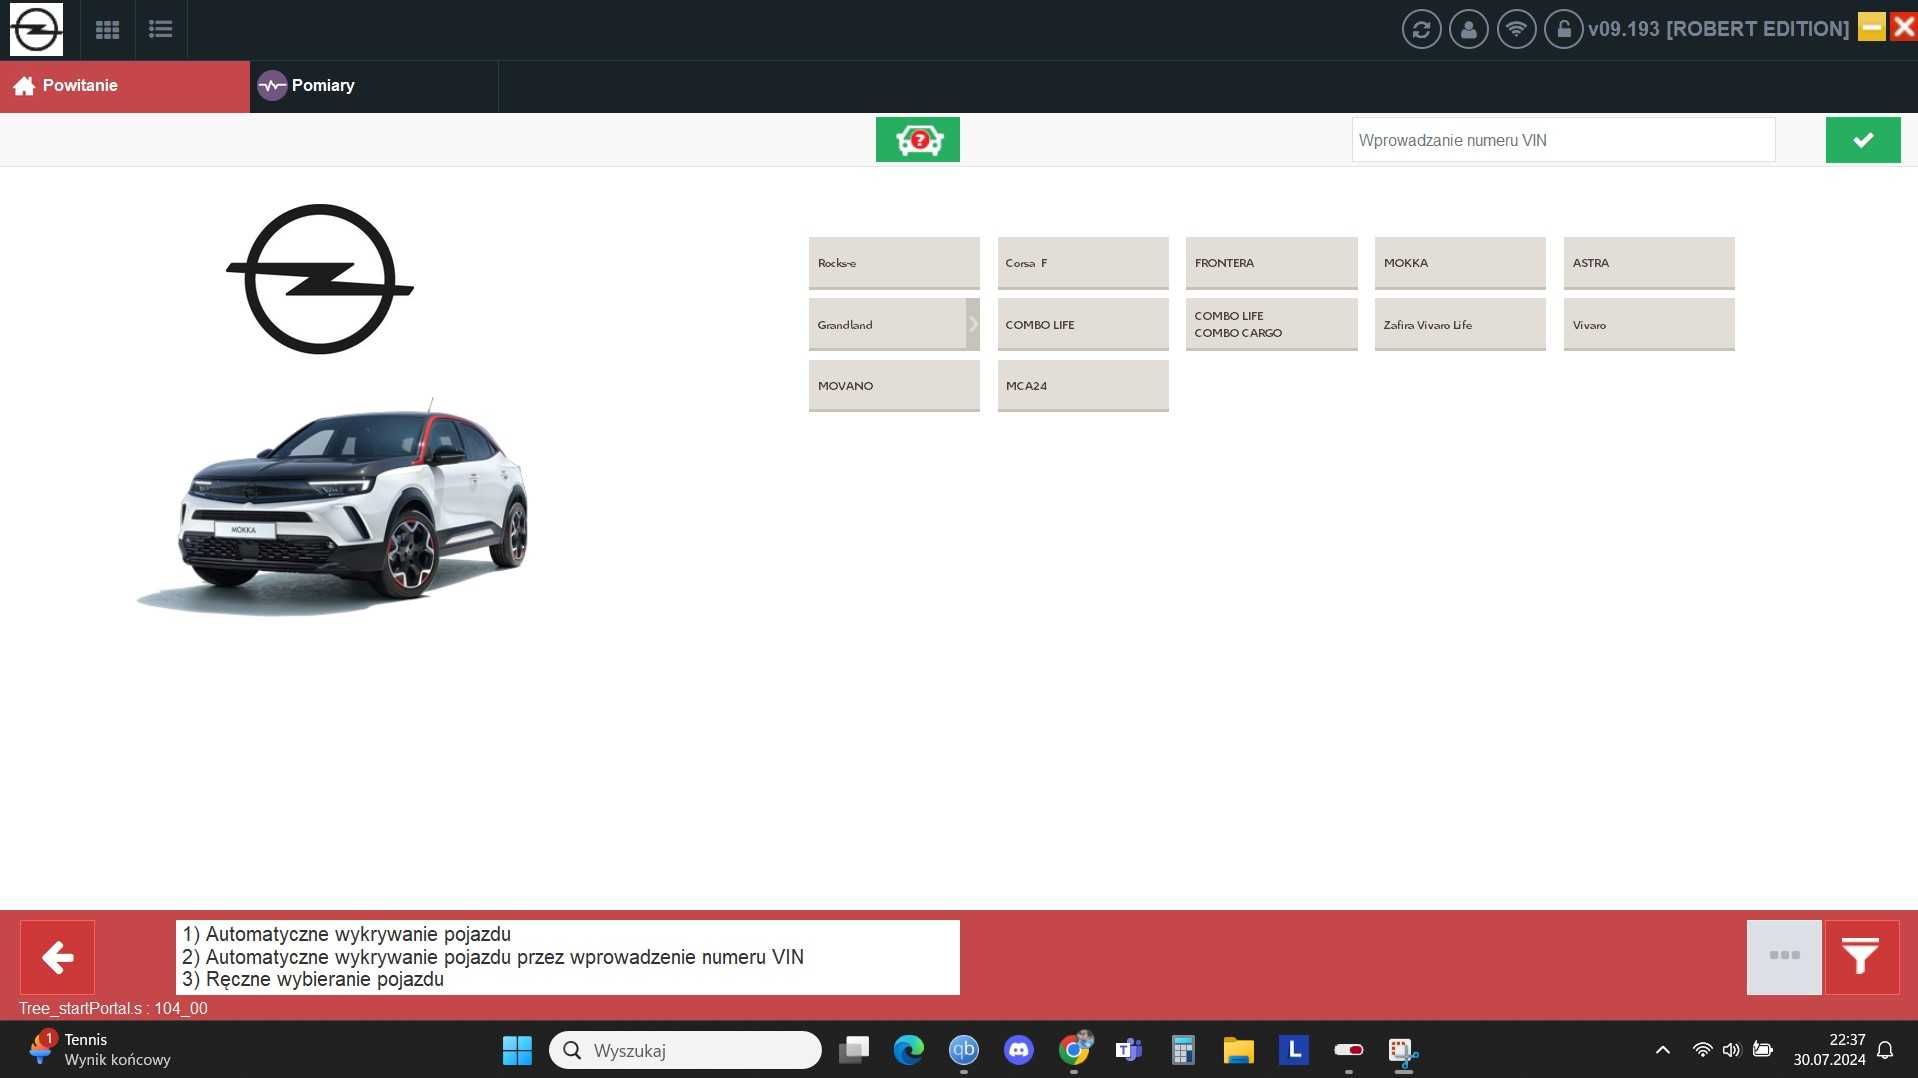
Task: Switch to the Pomiary tab
Action: coord(374,86)
